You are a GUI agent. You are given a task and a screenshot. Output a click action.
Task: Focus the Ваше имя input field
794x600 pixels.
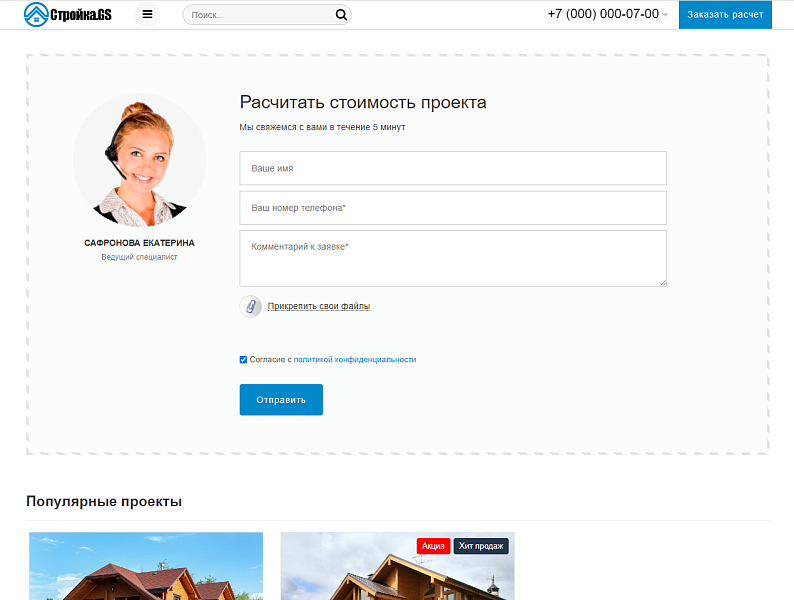tap(452, 168)
